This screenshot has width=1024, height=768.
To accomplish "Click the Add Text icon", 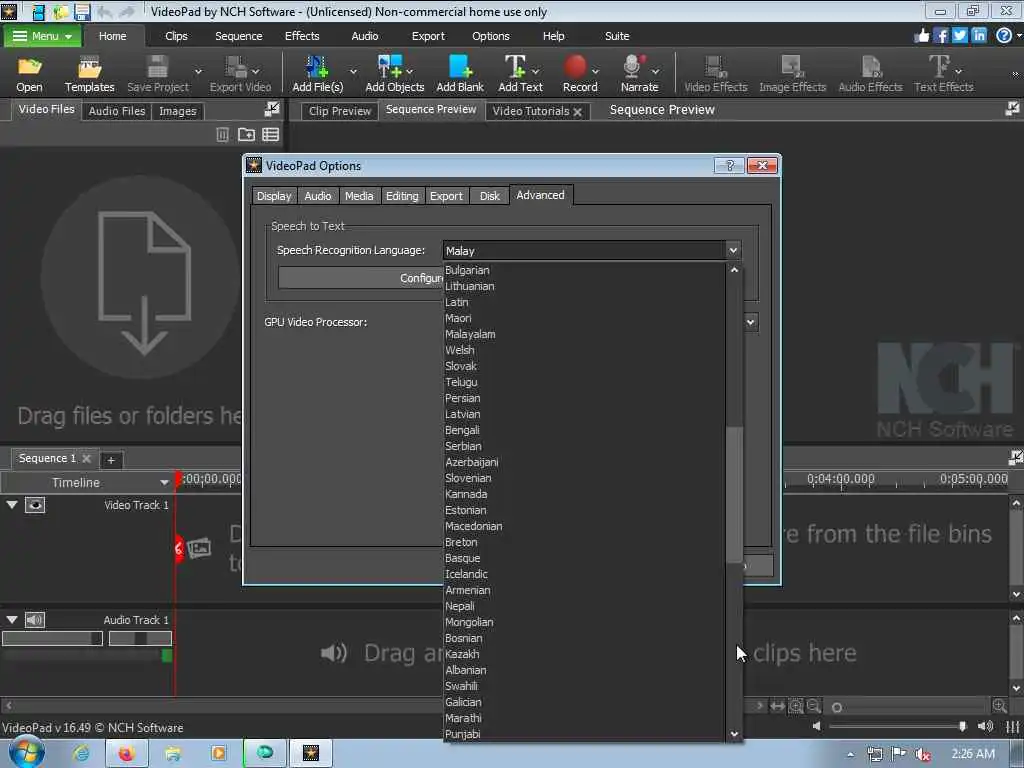I will click(515, 67).
